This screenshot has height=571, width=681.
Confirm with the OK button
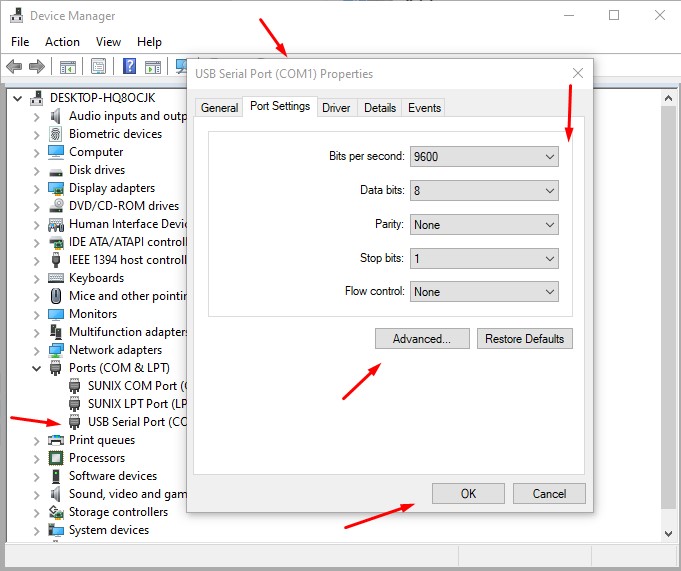click(x=468, y=494)
